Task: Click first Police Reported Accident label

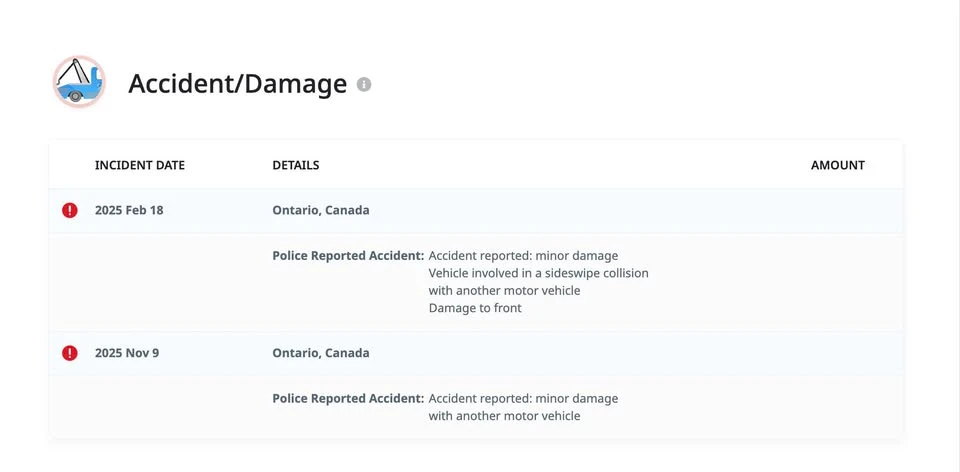Action: pos(348,256)
